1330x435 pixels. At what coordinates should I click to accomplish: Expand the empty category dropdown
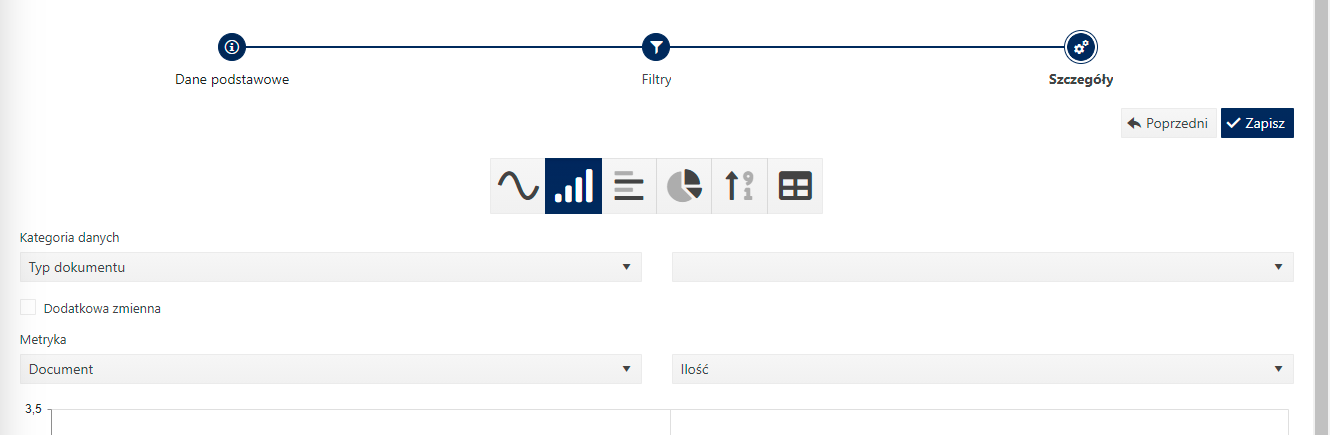click(982, 267)
